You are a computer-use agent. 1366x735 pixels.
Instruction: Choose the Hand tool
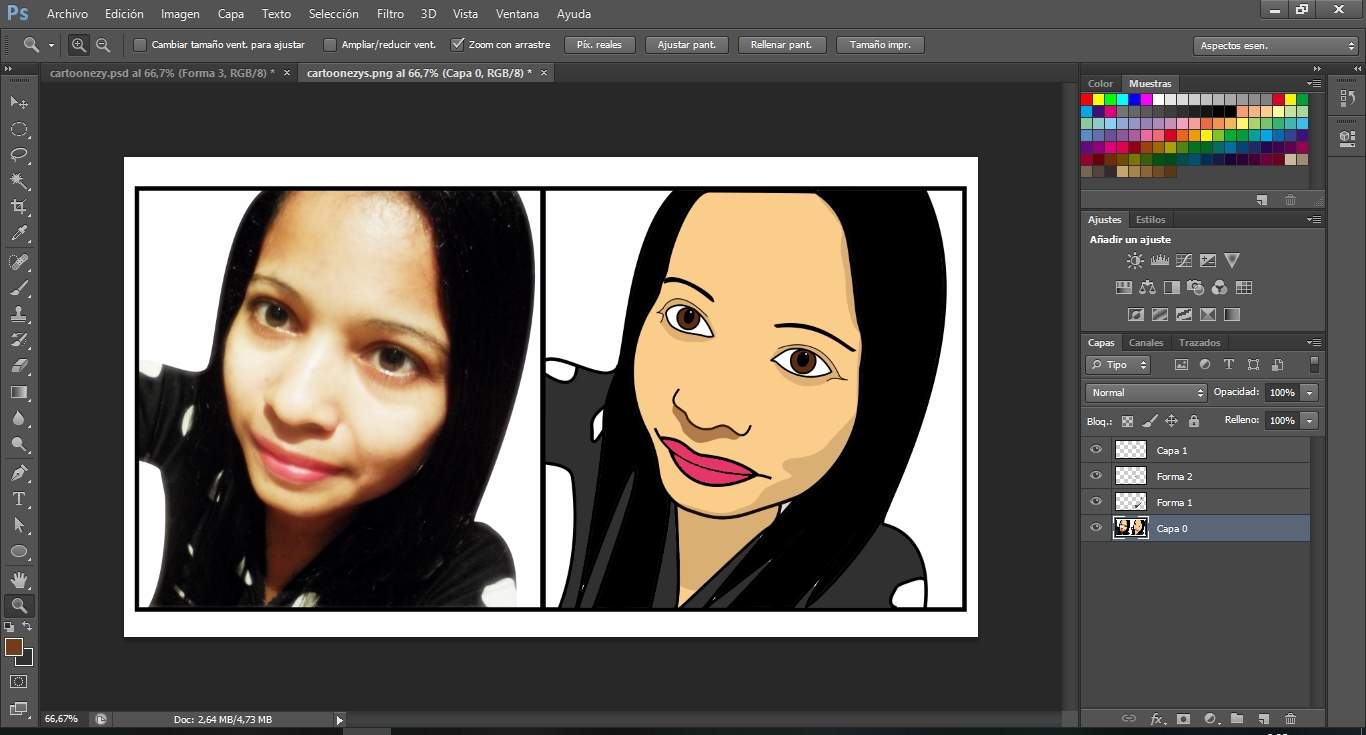(19, 579)
